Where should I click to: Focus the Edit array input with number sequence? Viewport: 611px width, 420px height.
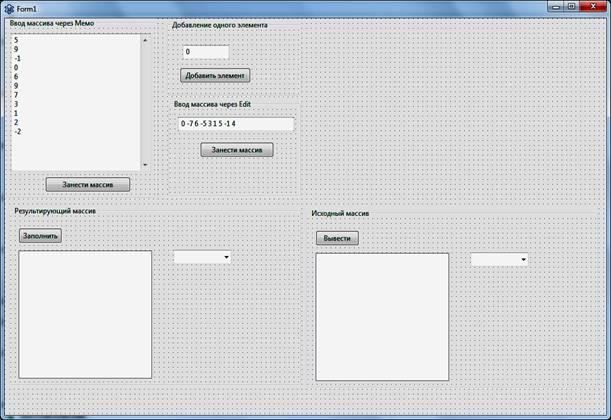236,124
